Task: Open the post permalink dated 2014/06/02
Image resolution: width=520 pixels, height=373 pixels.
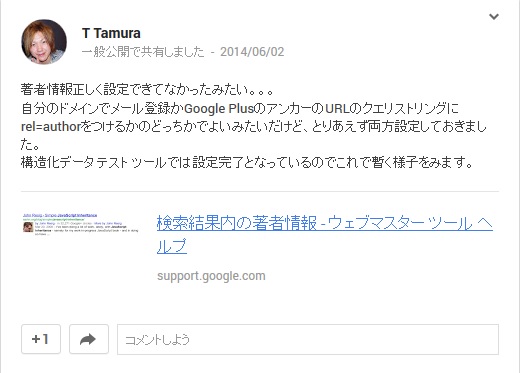Action: [x=252, y=52]
